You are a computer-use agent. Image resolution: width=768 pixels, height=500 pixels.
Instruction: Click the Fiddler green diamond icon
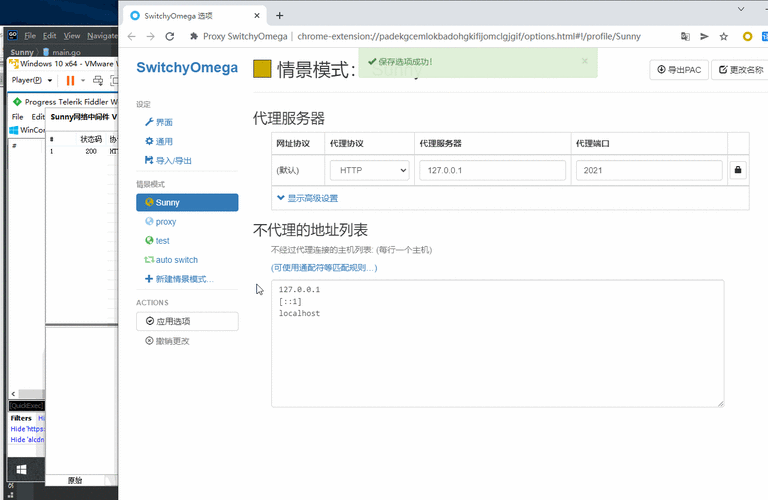coord(17,102)
